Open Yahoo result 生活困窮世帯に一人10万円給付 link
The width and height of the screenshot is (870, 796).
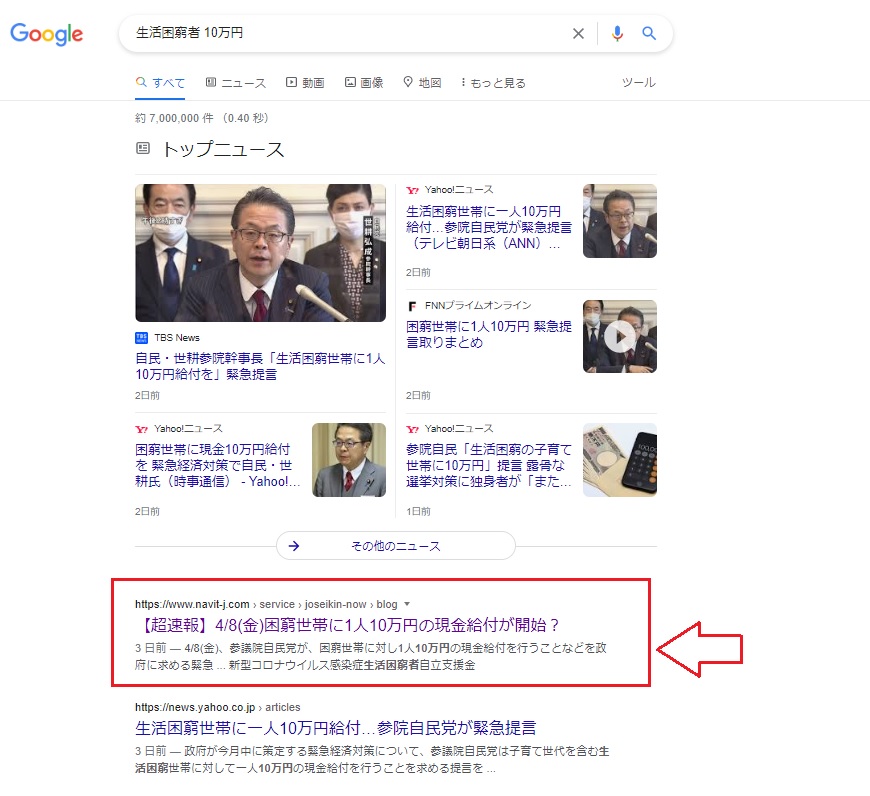(x=335, y=728)
